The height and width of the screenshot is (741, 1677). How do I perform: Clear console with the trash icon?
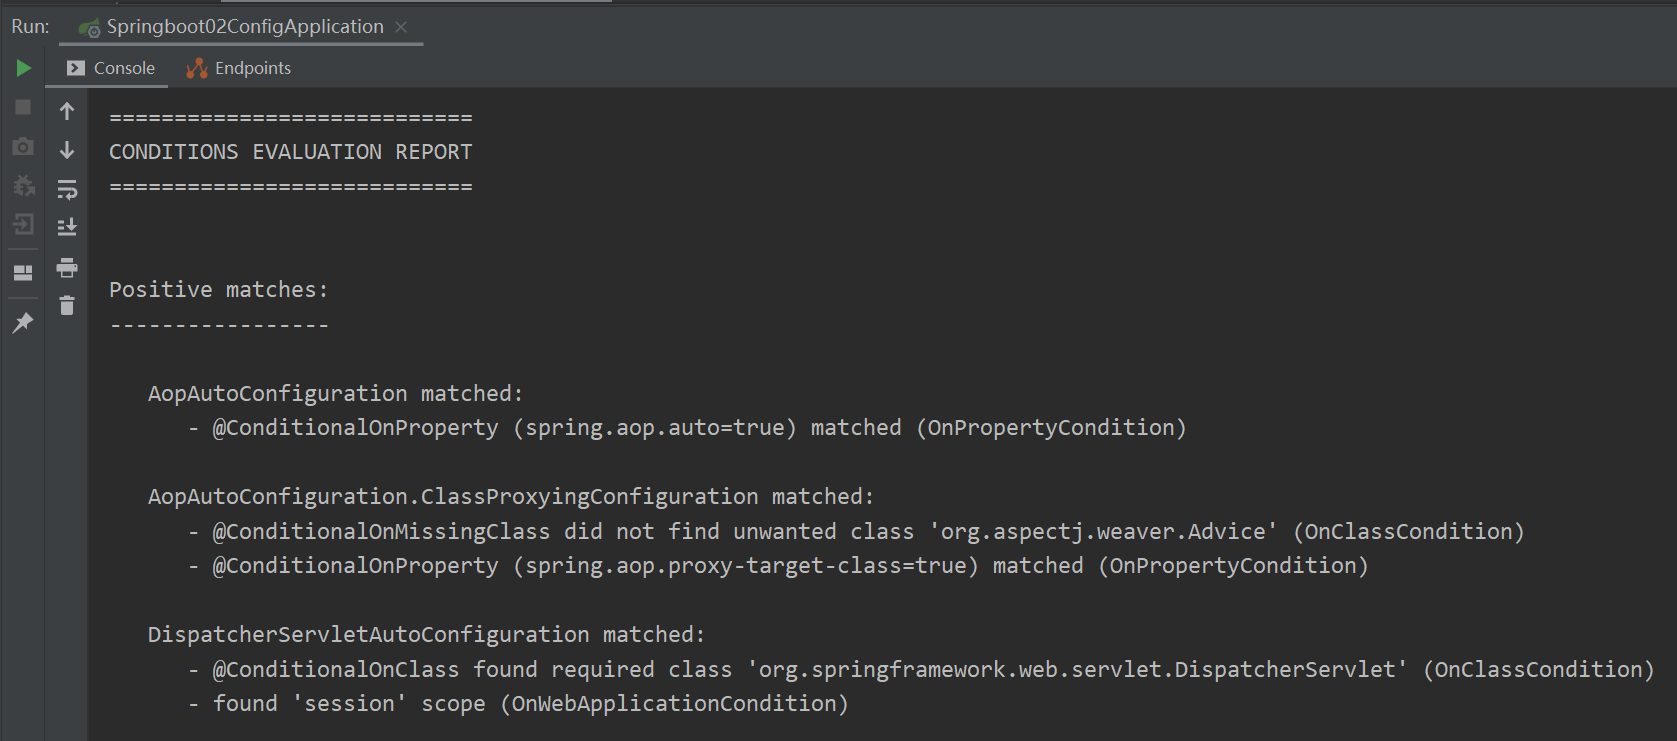(x=67, y=306)
